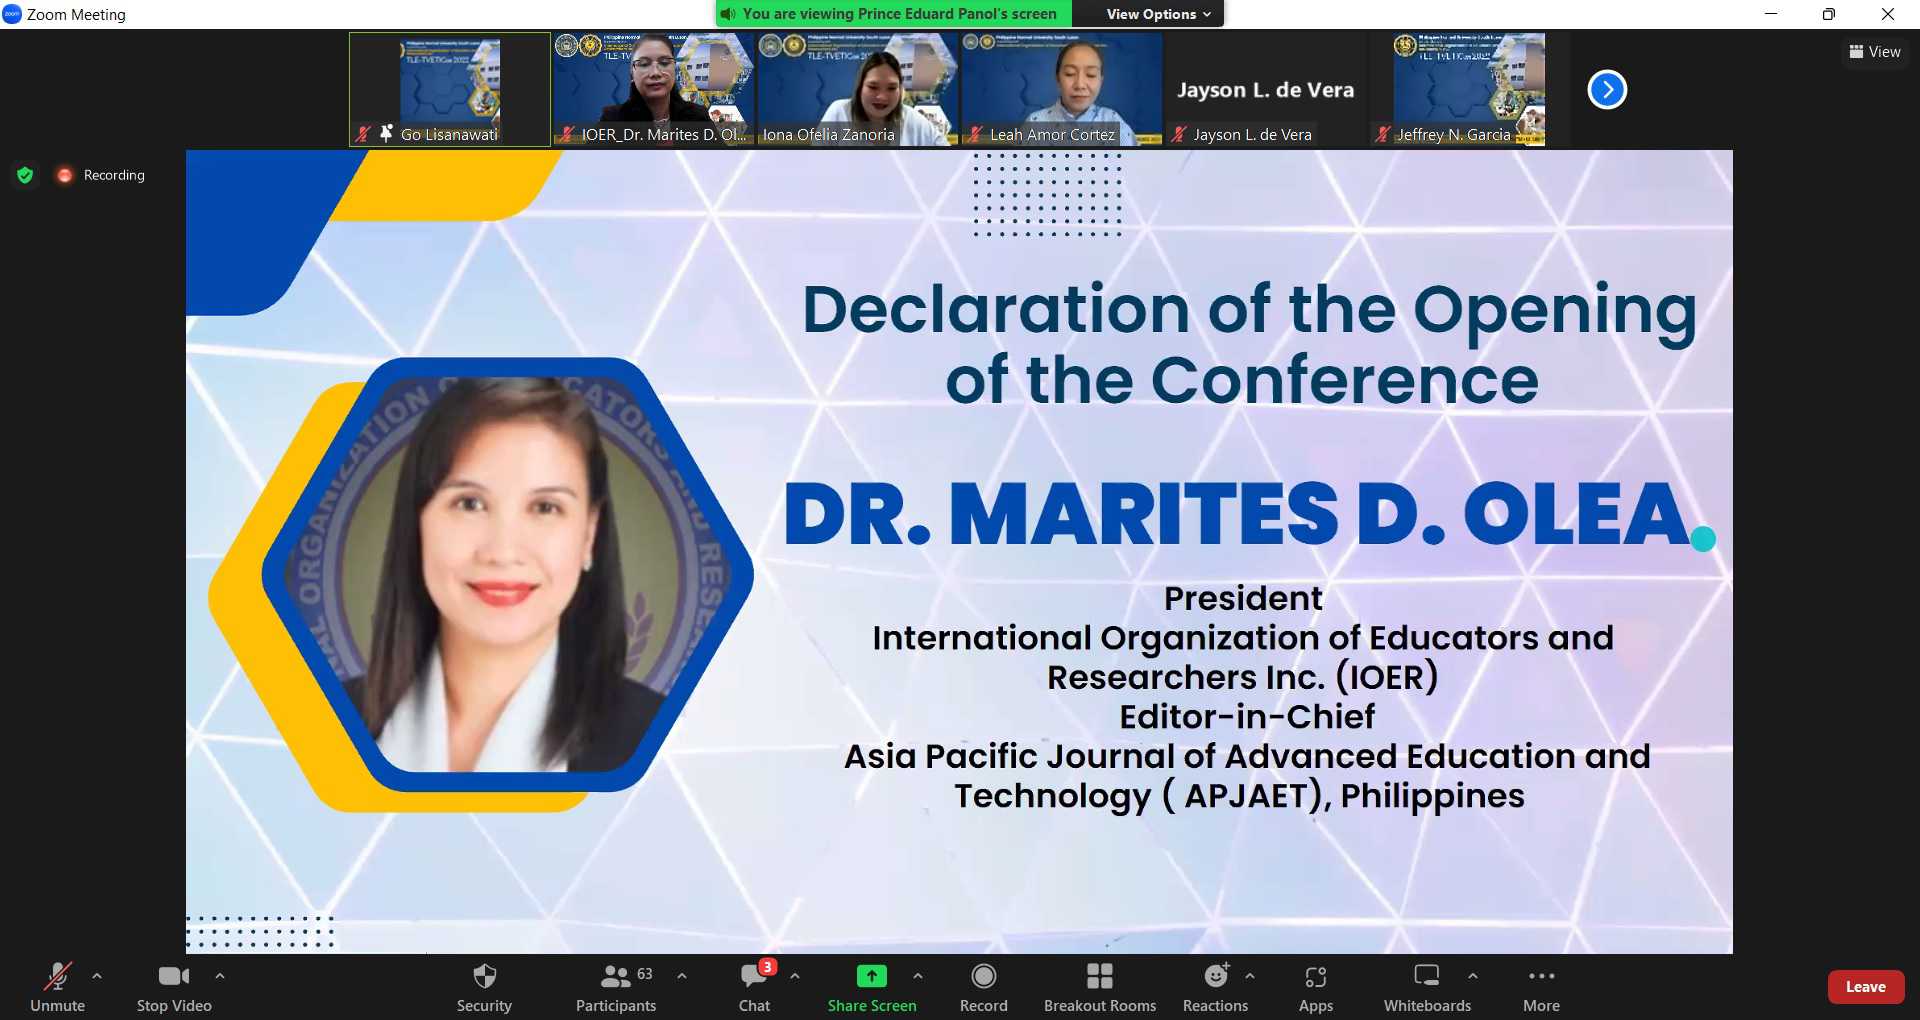The width and height of the screenshot is (1920, 1020).
Task: Unmute the microphone
Action: pyautogui.click(x=57, y=985)
